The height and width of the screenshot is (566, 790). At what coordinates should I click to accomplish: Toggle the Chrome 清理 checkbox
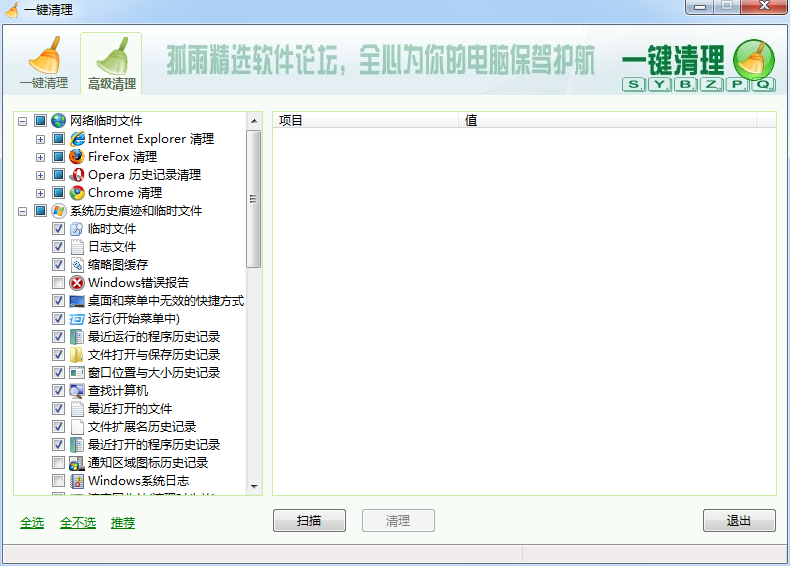(58, 193)
